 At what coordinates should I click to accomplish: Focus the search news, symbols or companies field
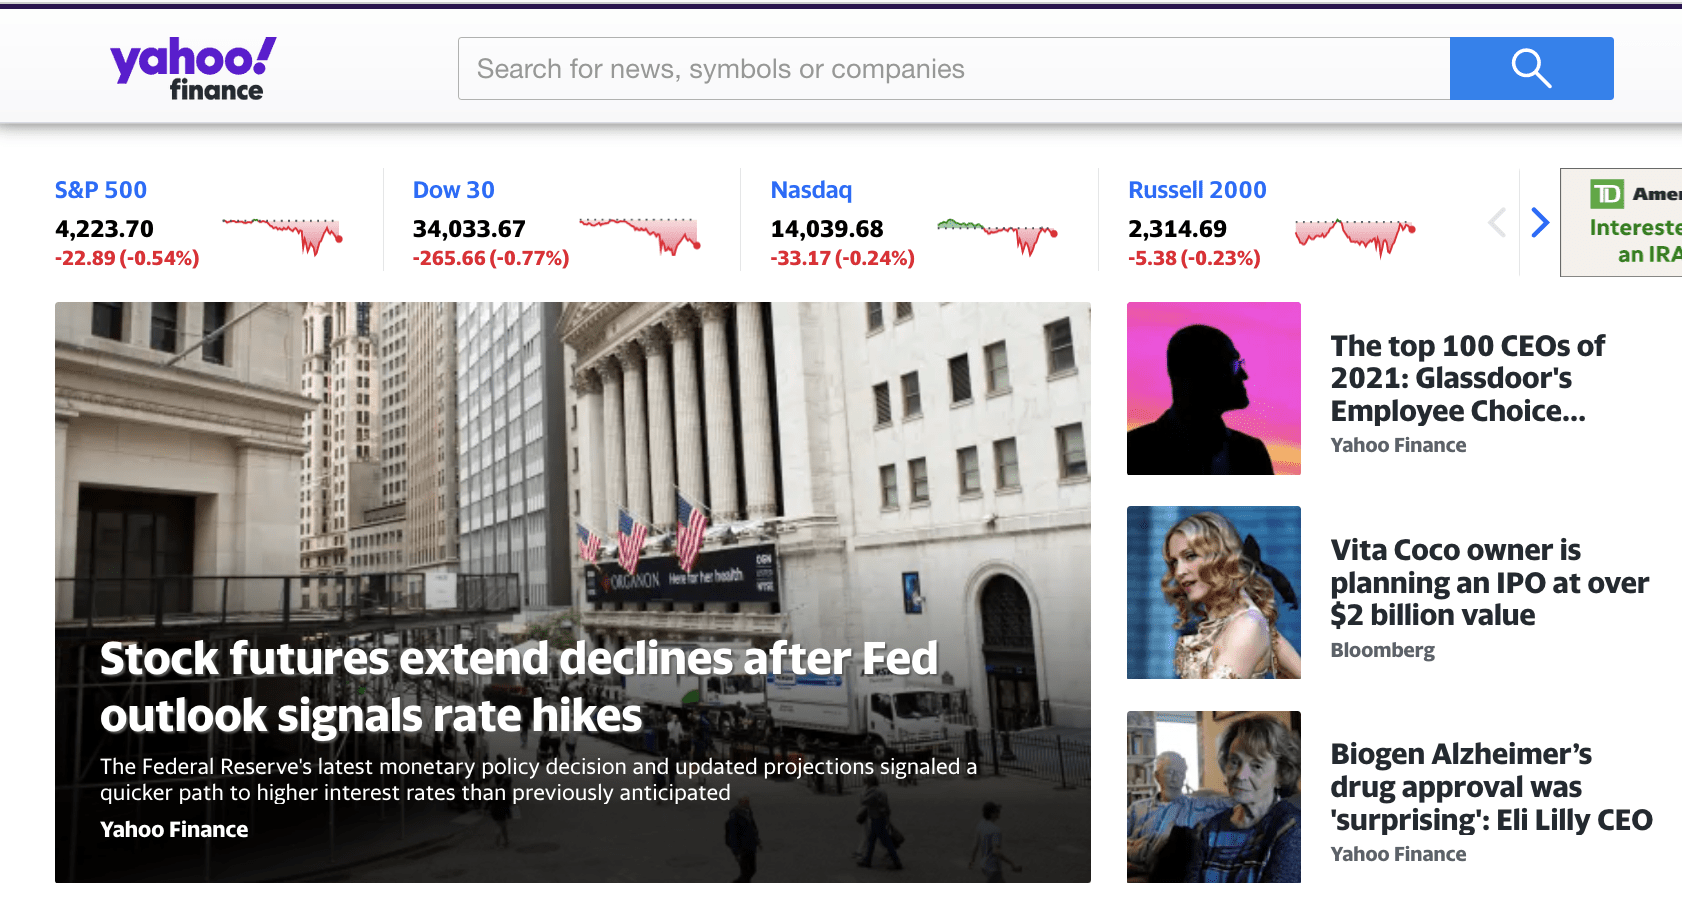(x=954, y=69)
